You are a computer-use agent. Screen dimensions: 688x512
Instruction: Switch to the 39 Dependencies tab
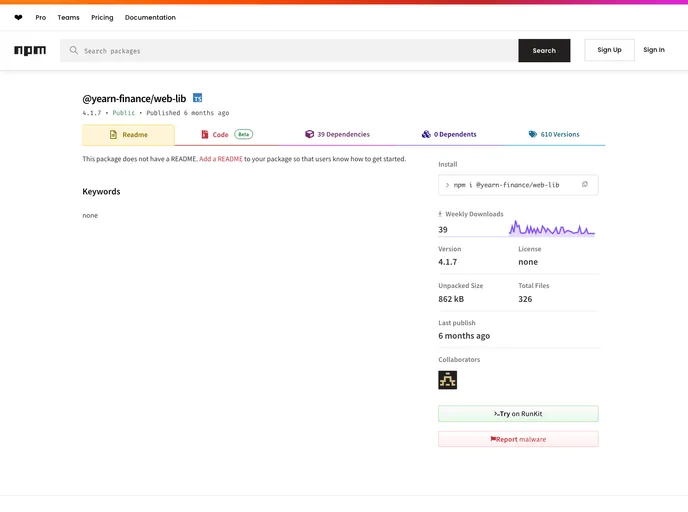click(337, 134)
